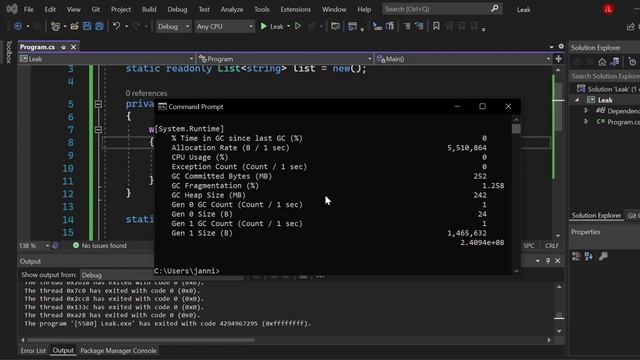Viewport: 640px width, 360px height.
Task: Select the Output tab at bottom
Action: 63,351
